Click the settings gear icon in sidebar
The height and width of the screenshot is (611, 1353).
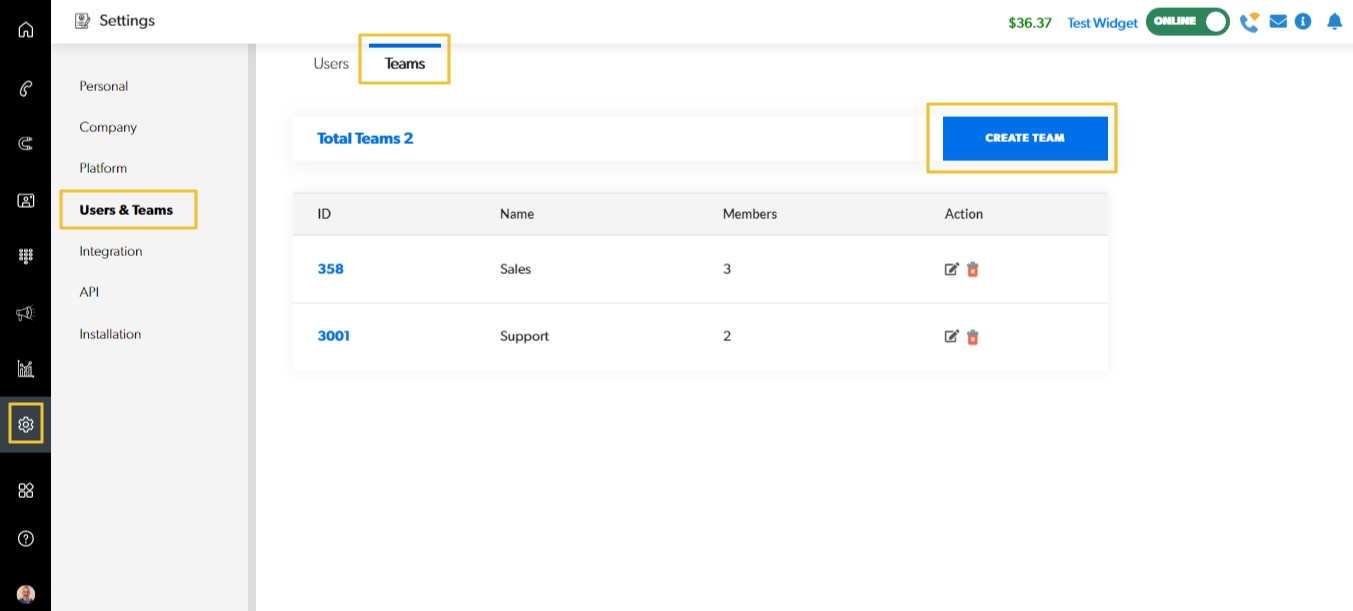coord(26,424)
